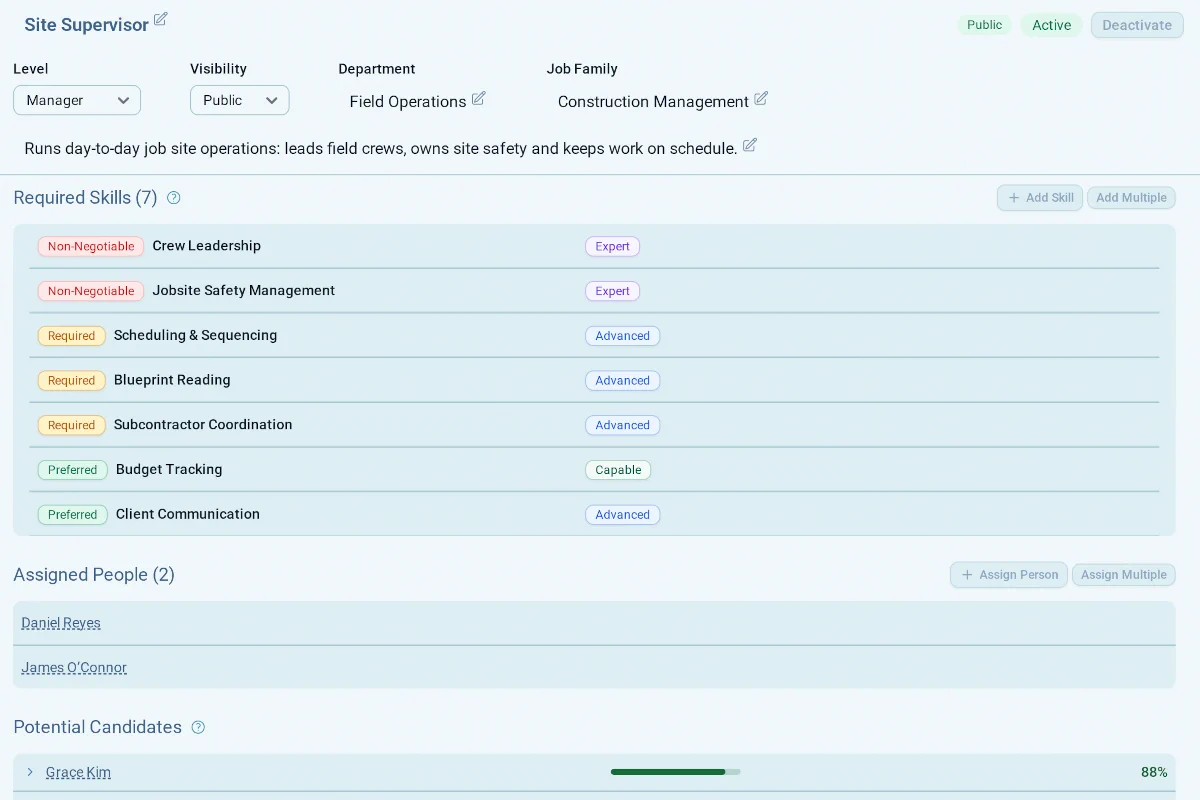Click Add Multiple skills button
This screenshot has width=1200, height=800.
1131,198
